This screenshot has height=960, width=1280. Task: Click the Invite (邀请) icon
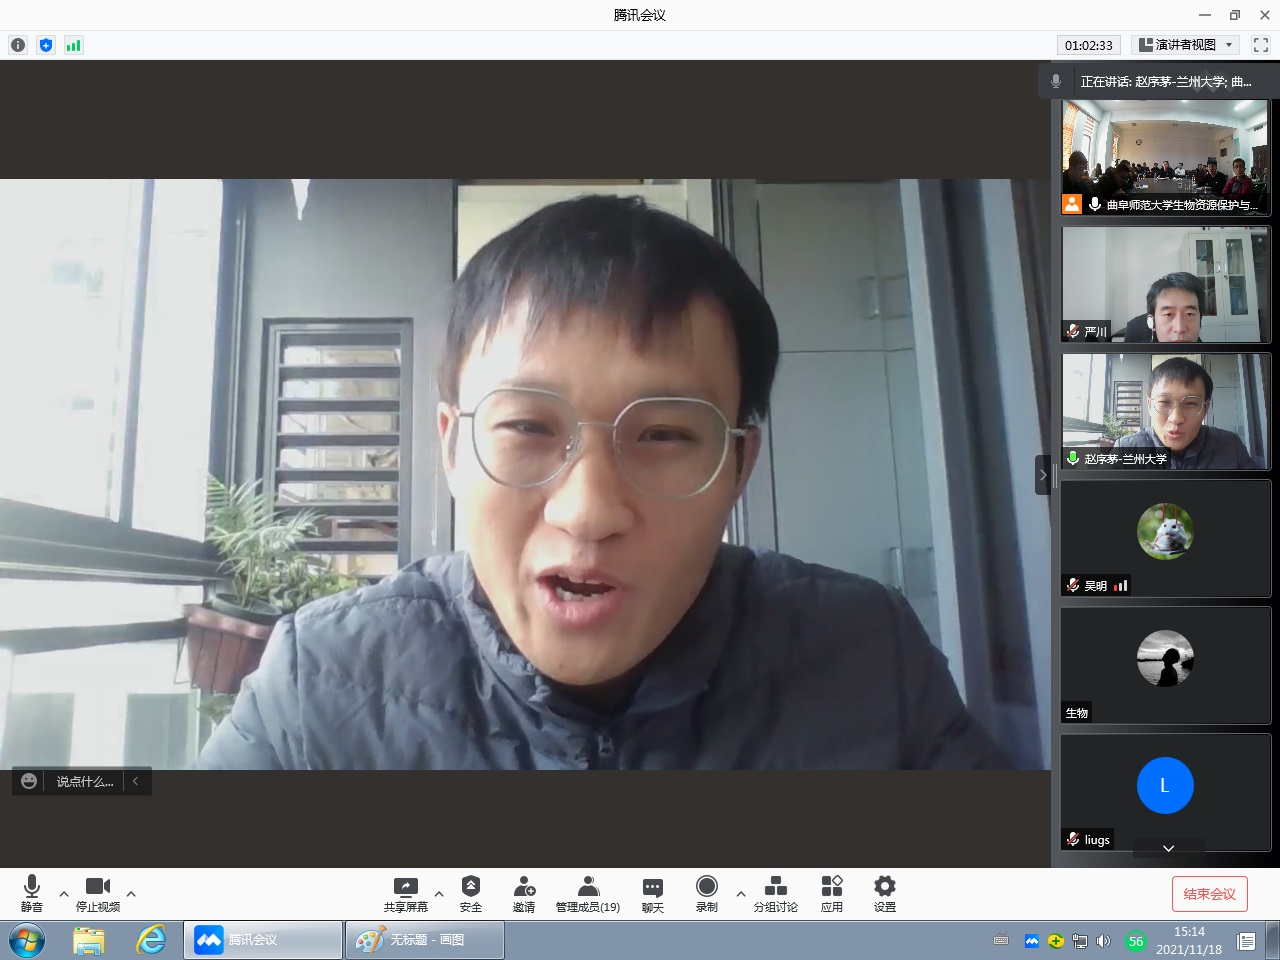tap(524, 893)
